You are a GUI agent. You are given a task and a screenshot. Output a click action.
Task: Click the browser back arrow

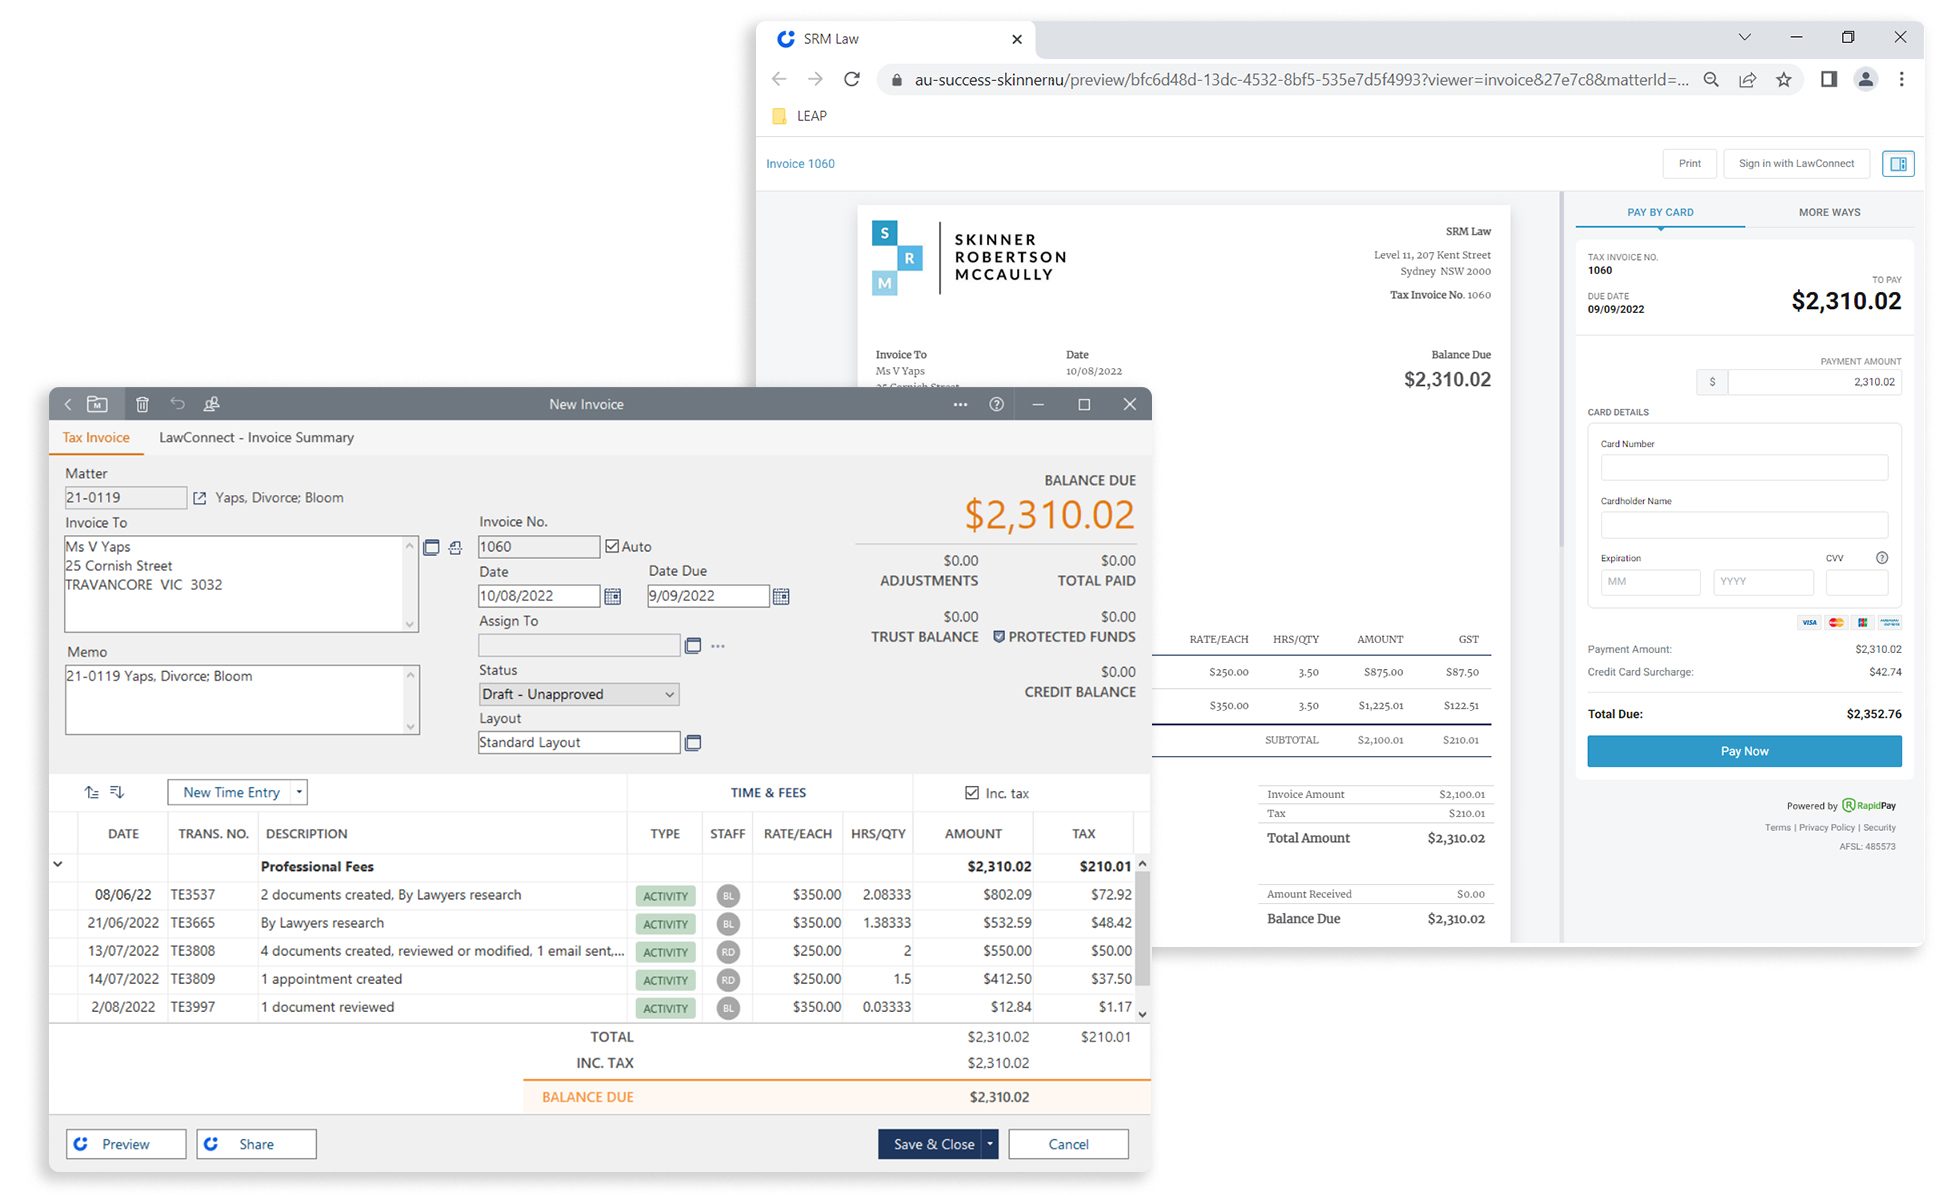click(779, 79)
